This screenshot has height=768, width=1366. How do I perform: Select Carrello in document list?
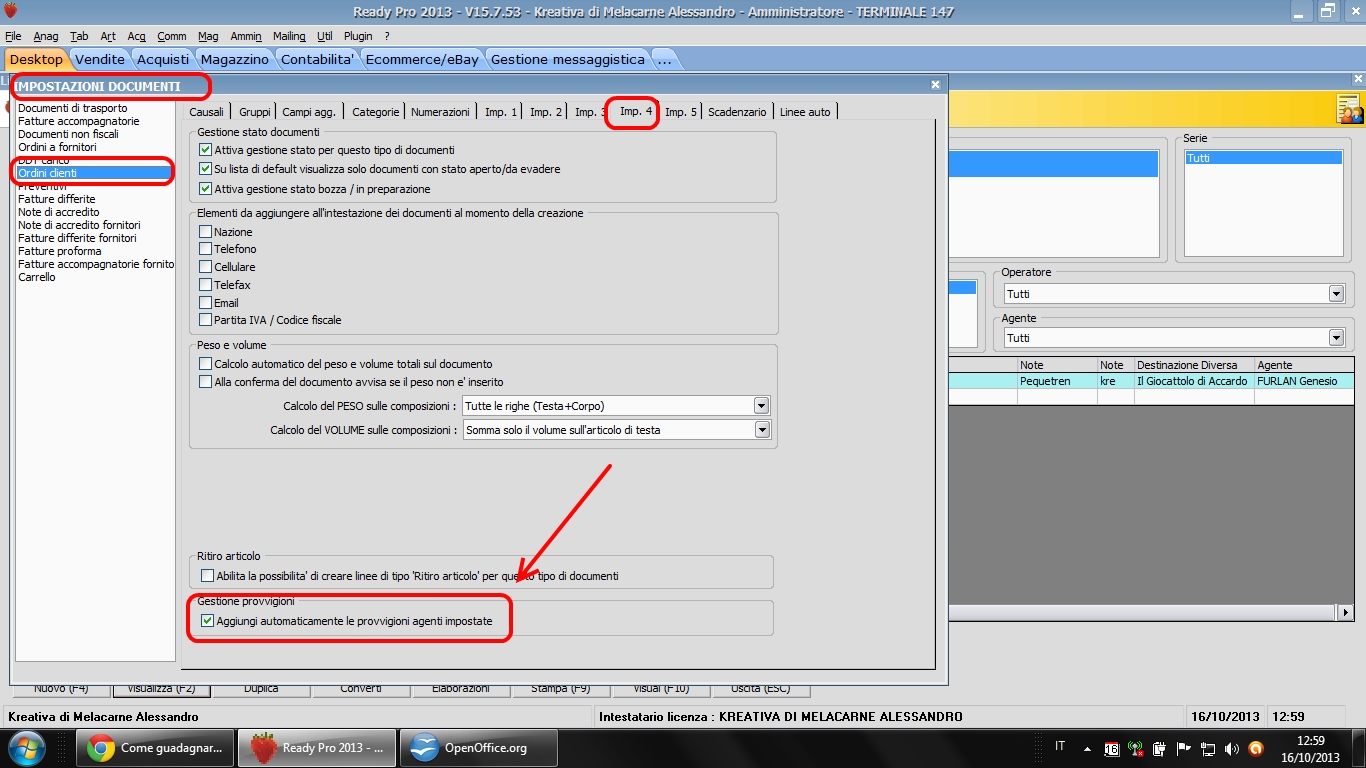coord(37,277)
